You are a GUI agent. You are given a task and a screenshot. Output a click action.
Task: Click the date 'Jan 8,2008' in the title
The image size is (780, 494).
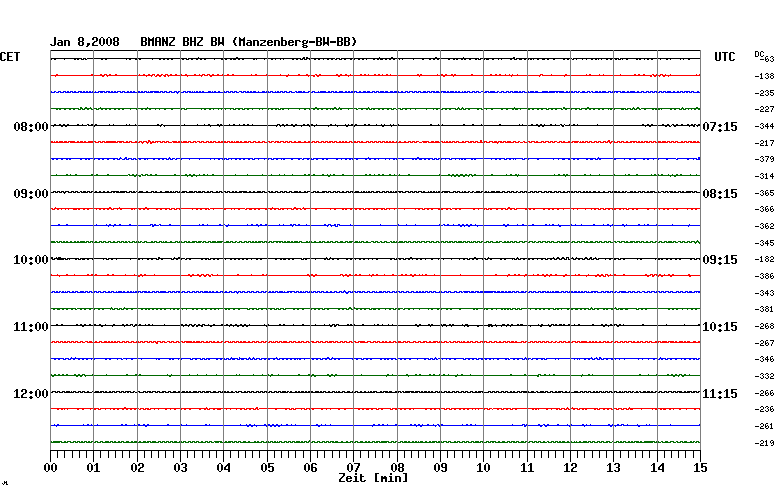[x=85, y=42]
